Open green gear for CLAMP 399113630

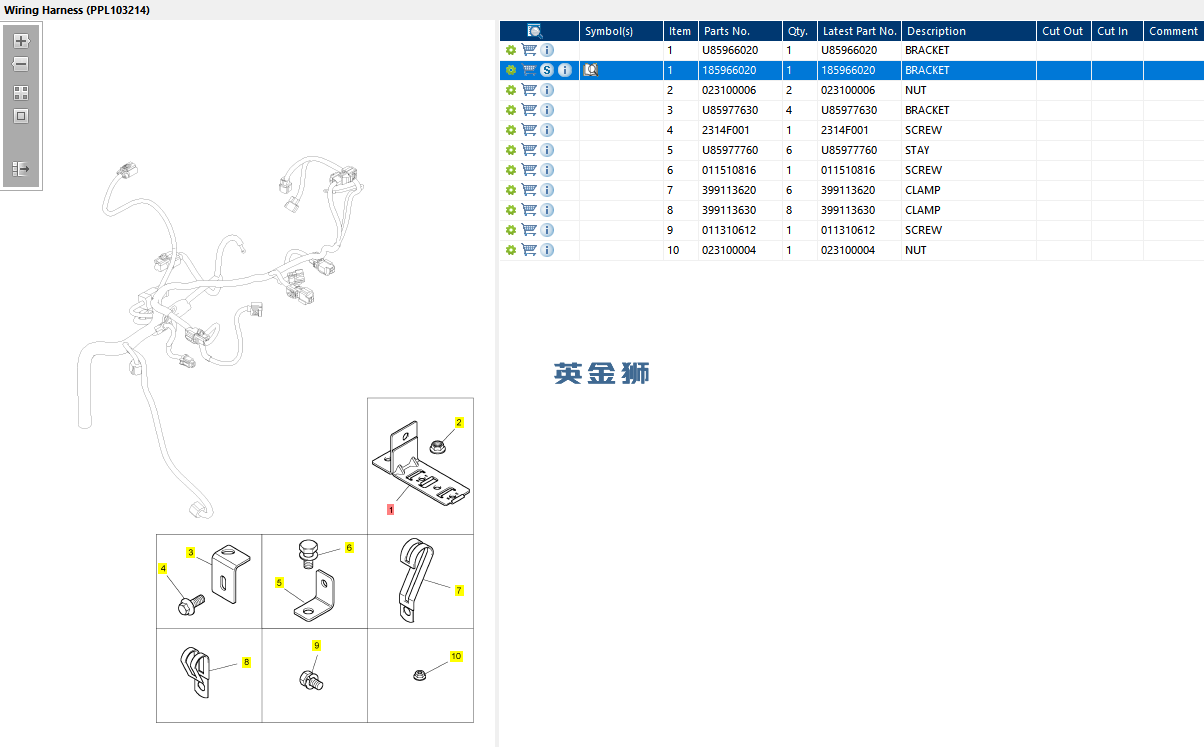[511, 210]
